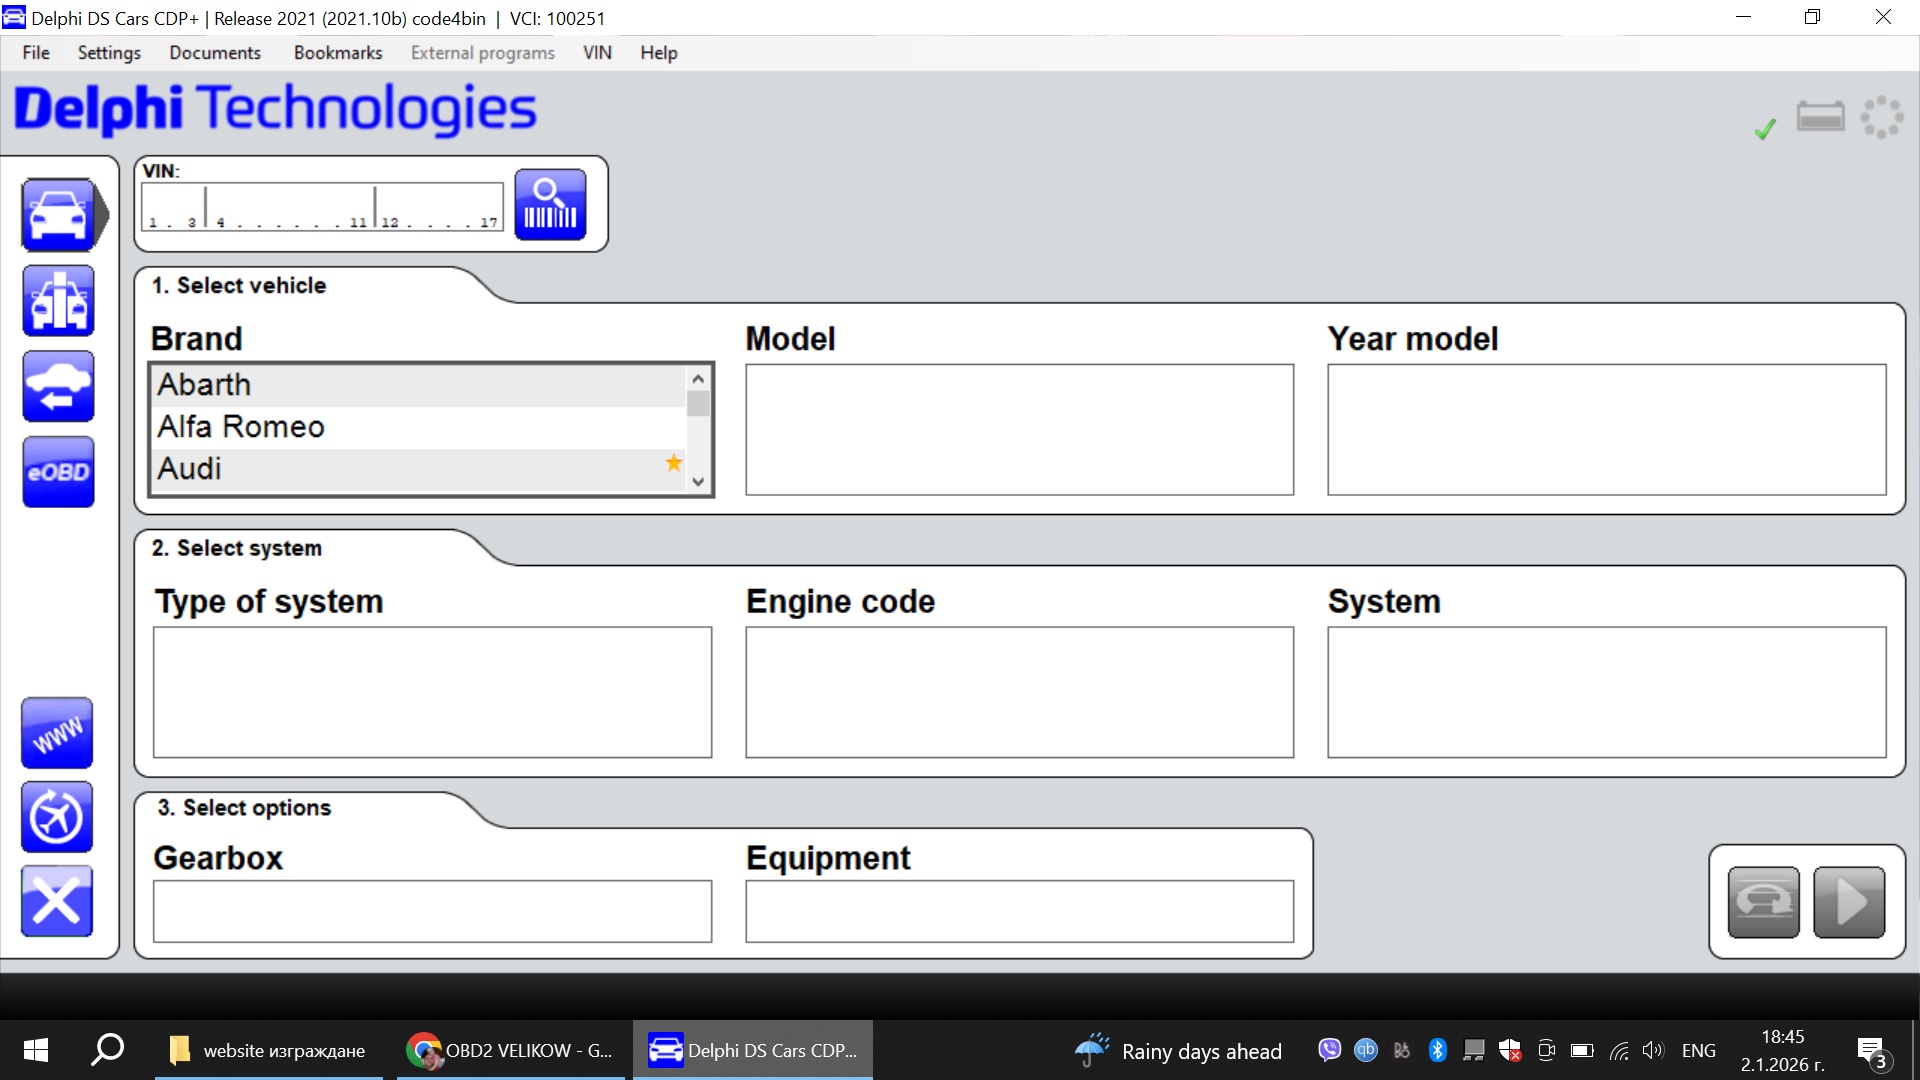The width and height of the screenshot is (1920, 1080).
Task: Open the eOBD generic diagnostics mode
Action: point(57,472)
